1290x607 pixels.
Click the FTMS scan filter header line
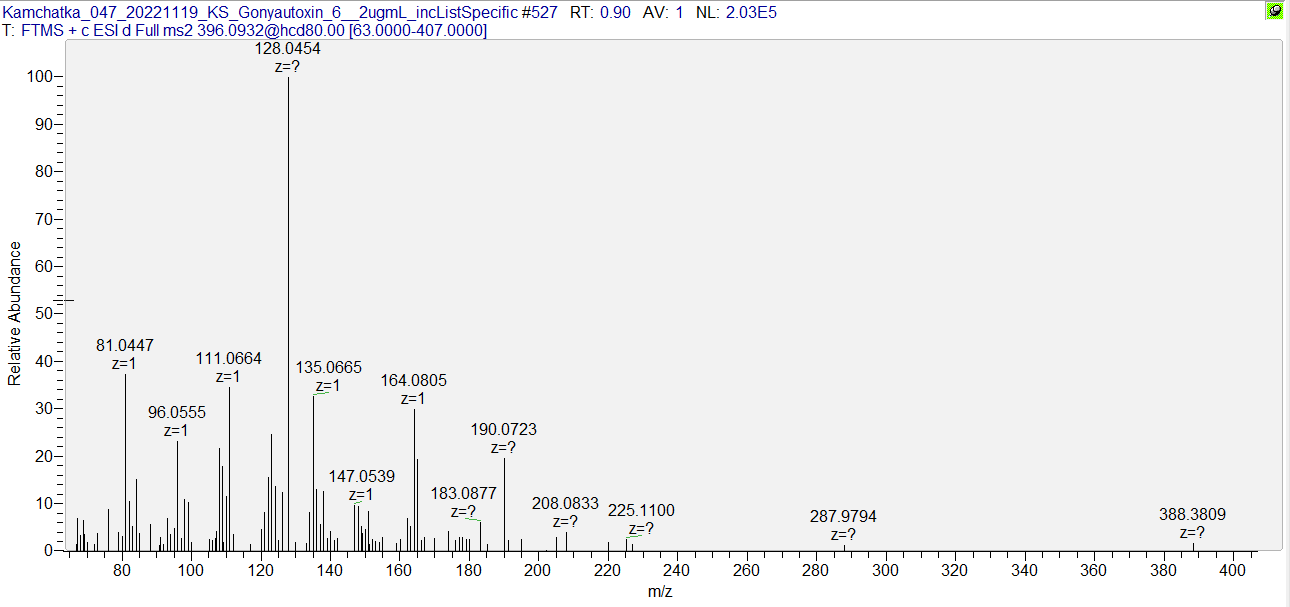245,31
